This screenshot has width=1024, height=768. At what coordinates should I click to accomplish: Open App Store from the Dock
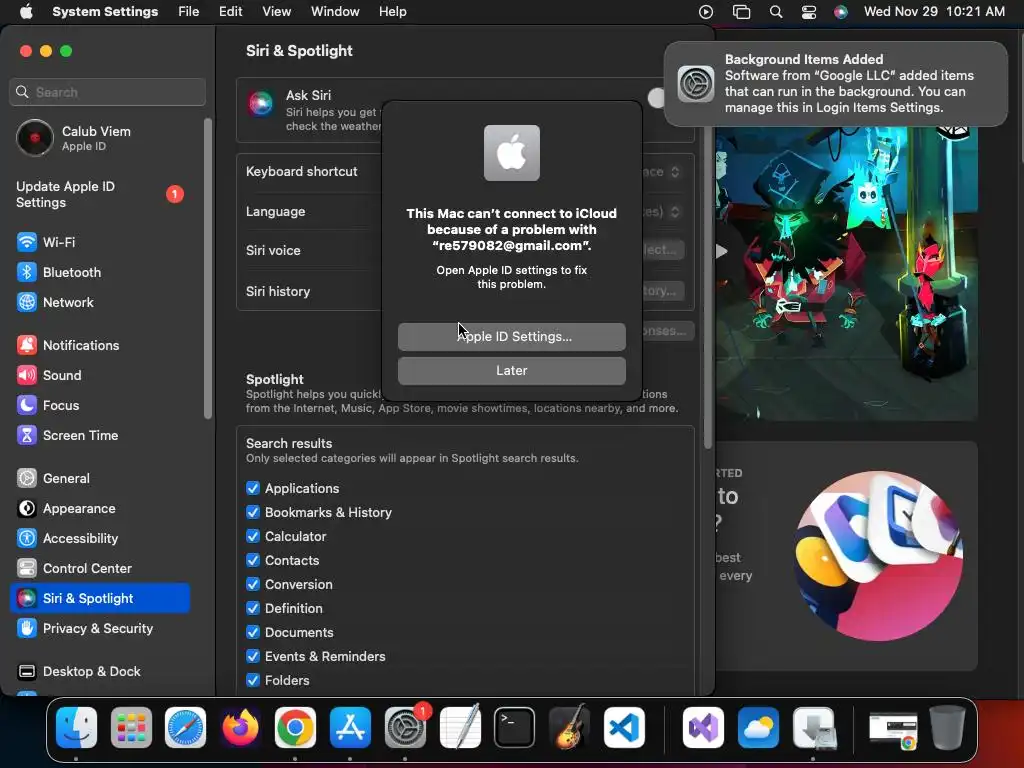350,728
